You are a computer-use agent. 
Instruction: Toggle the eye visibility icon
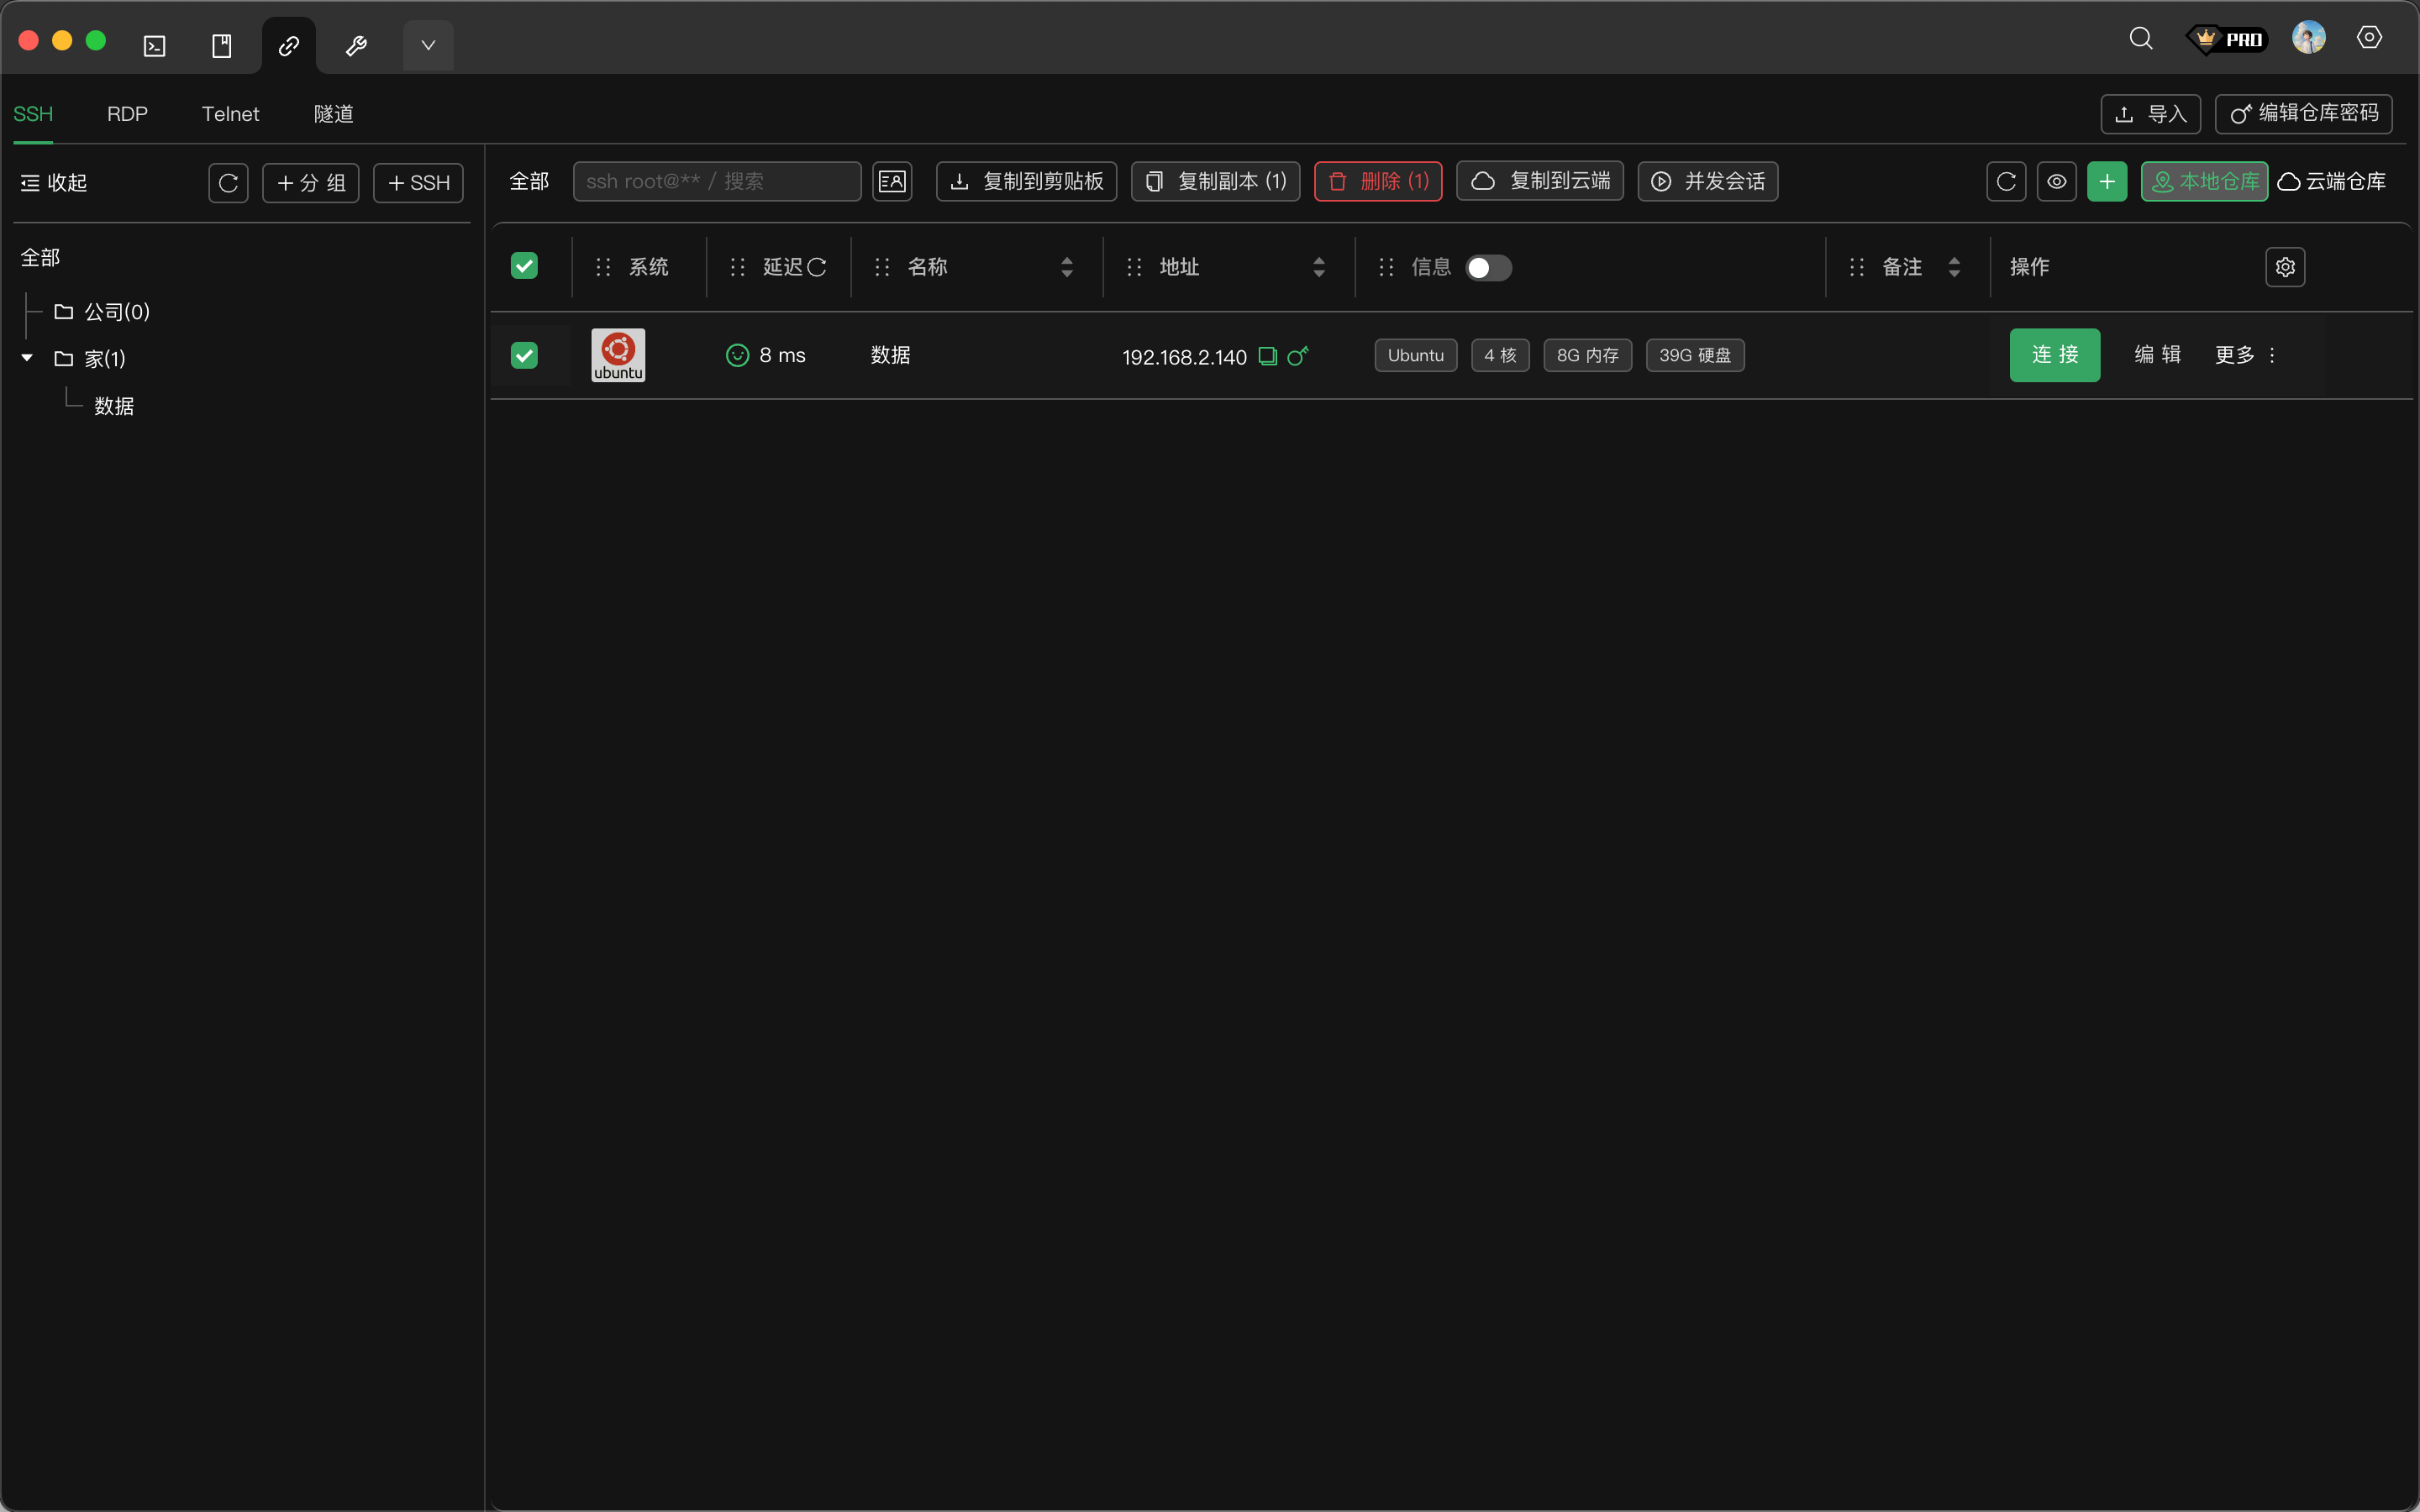2056,182
